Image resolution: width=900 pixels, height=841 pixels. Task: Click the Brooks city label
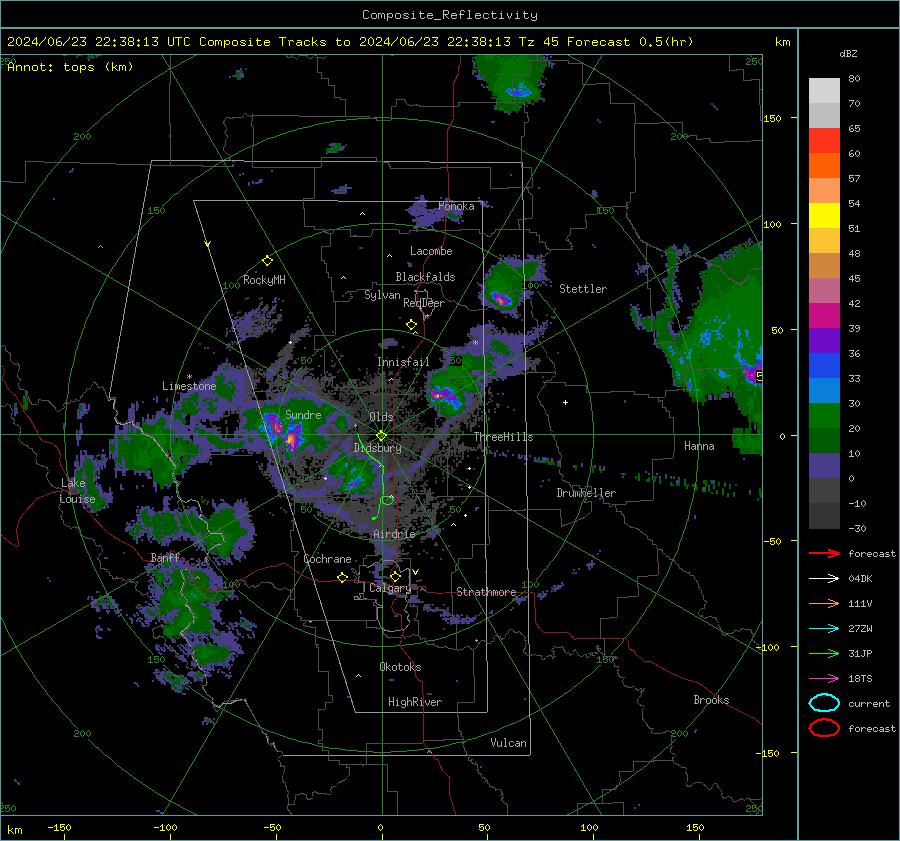pyautogui.click(x=711, y=700)
